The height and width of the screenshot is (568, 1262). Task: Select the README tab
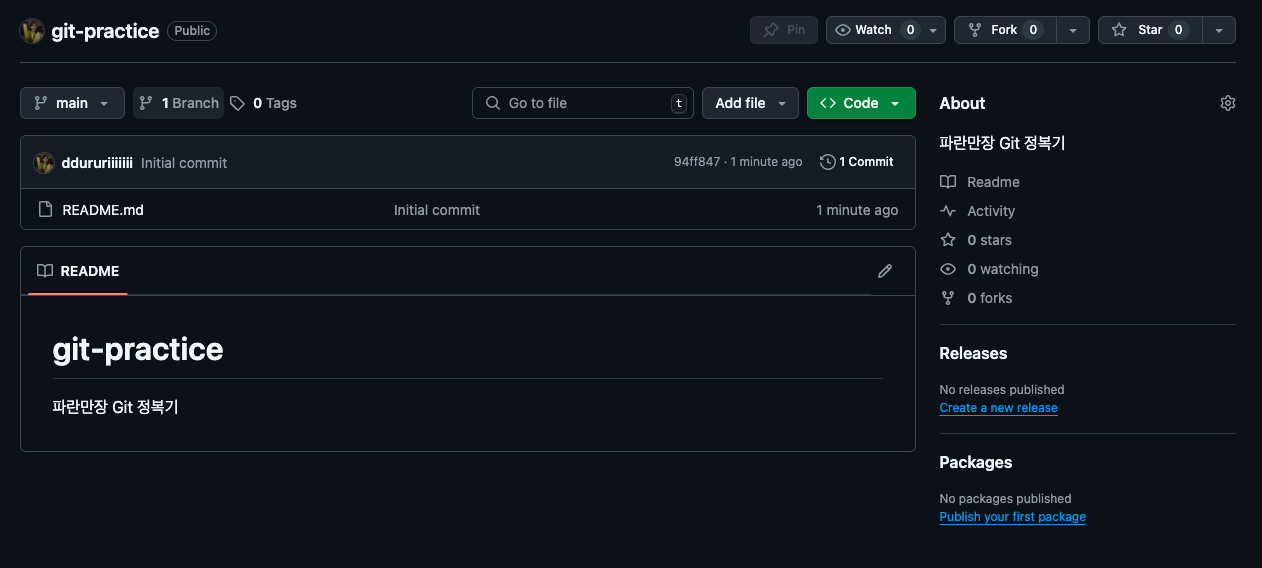(x=78, y=271)
